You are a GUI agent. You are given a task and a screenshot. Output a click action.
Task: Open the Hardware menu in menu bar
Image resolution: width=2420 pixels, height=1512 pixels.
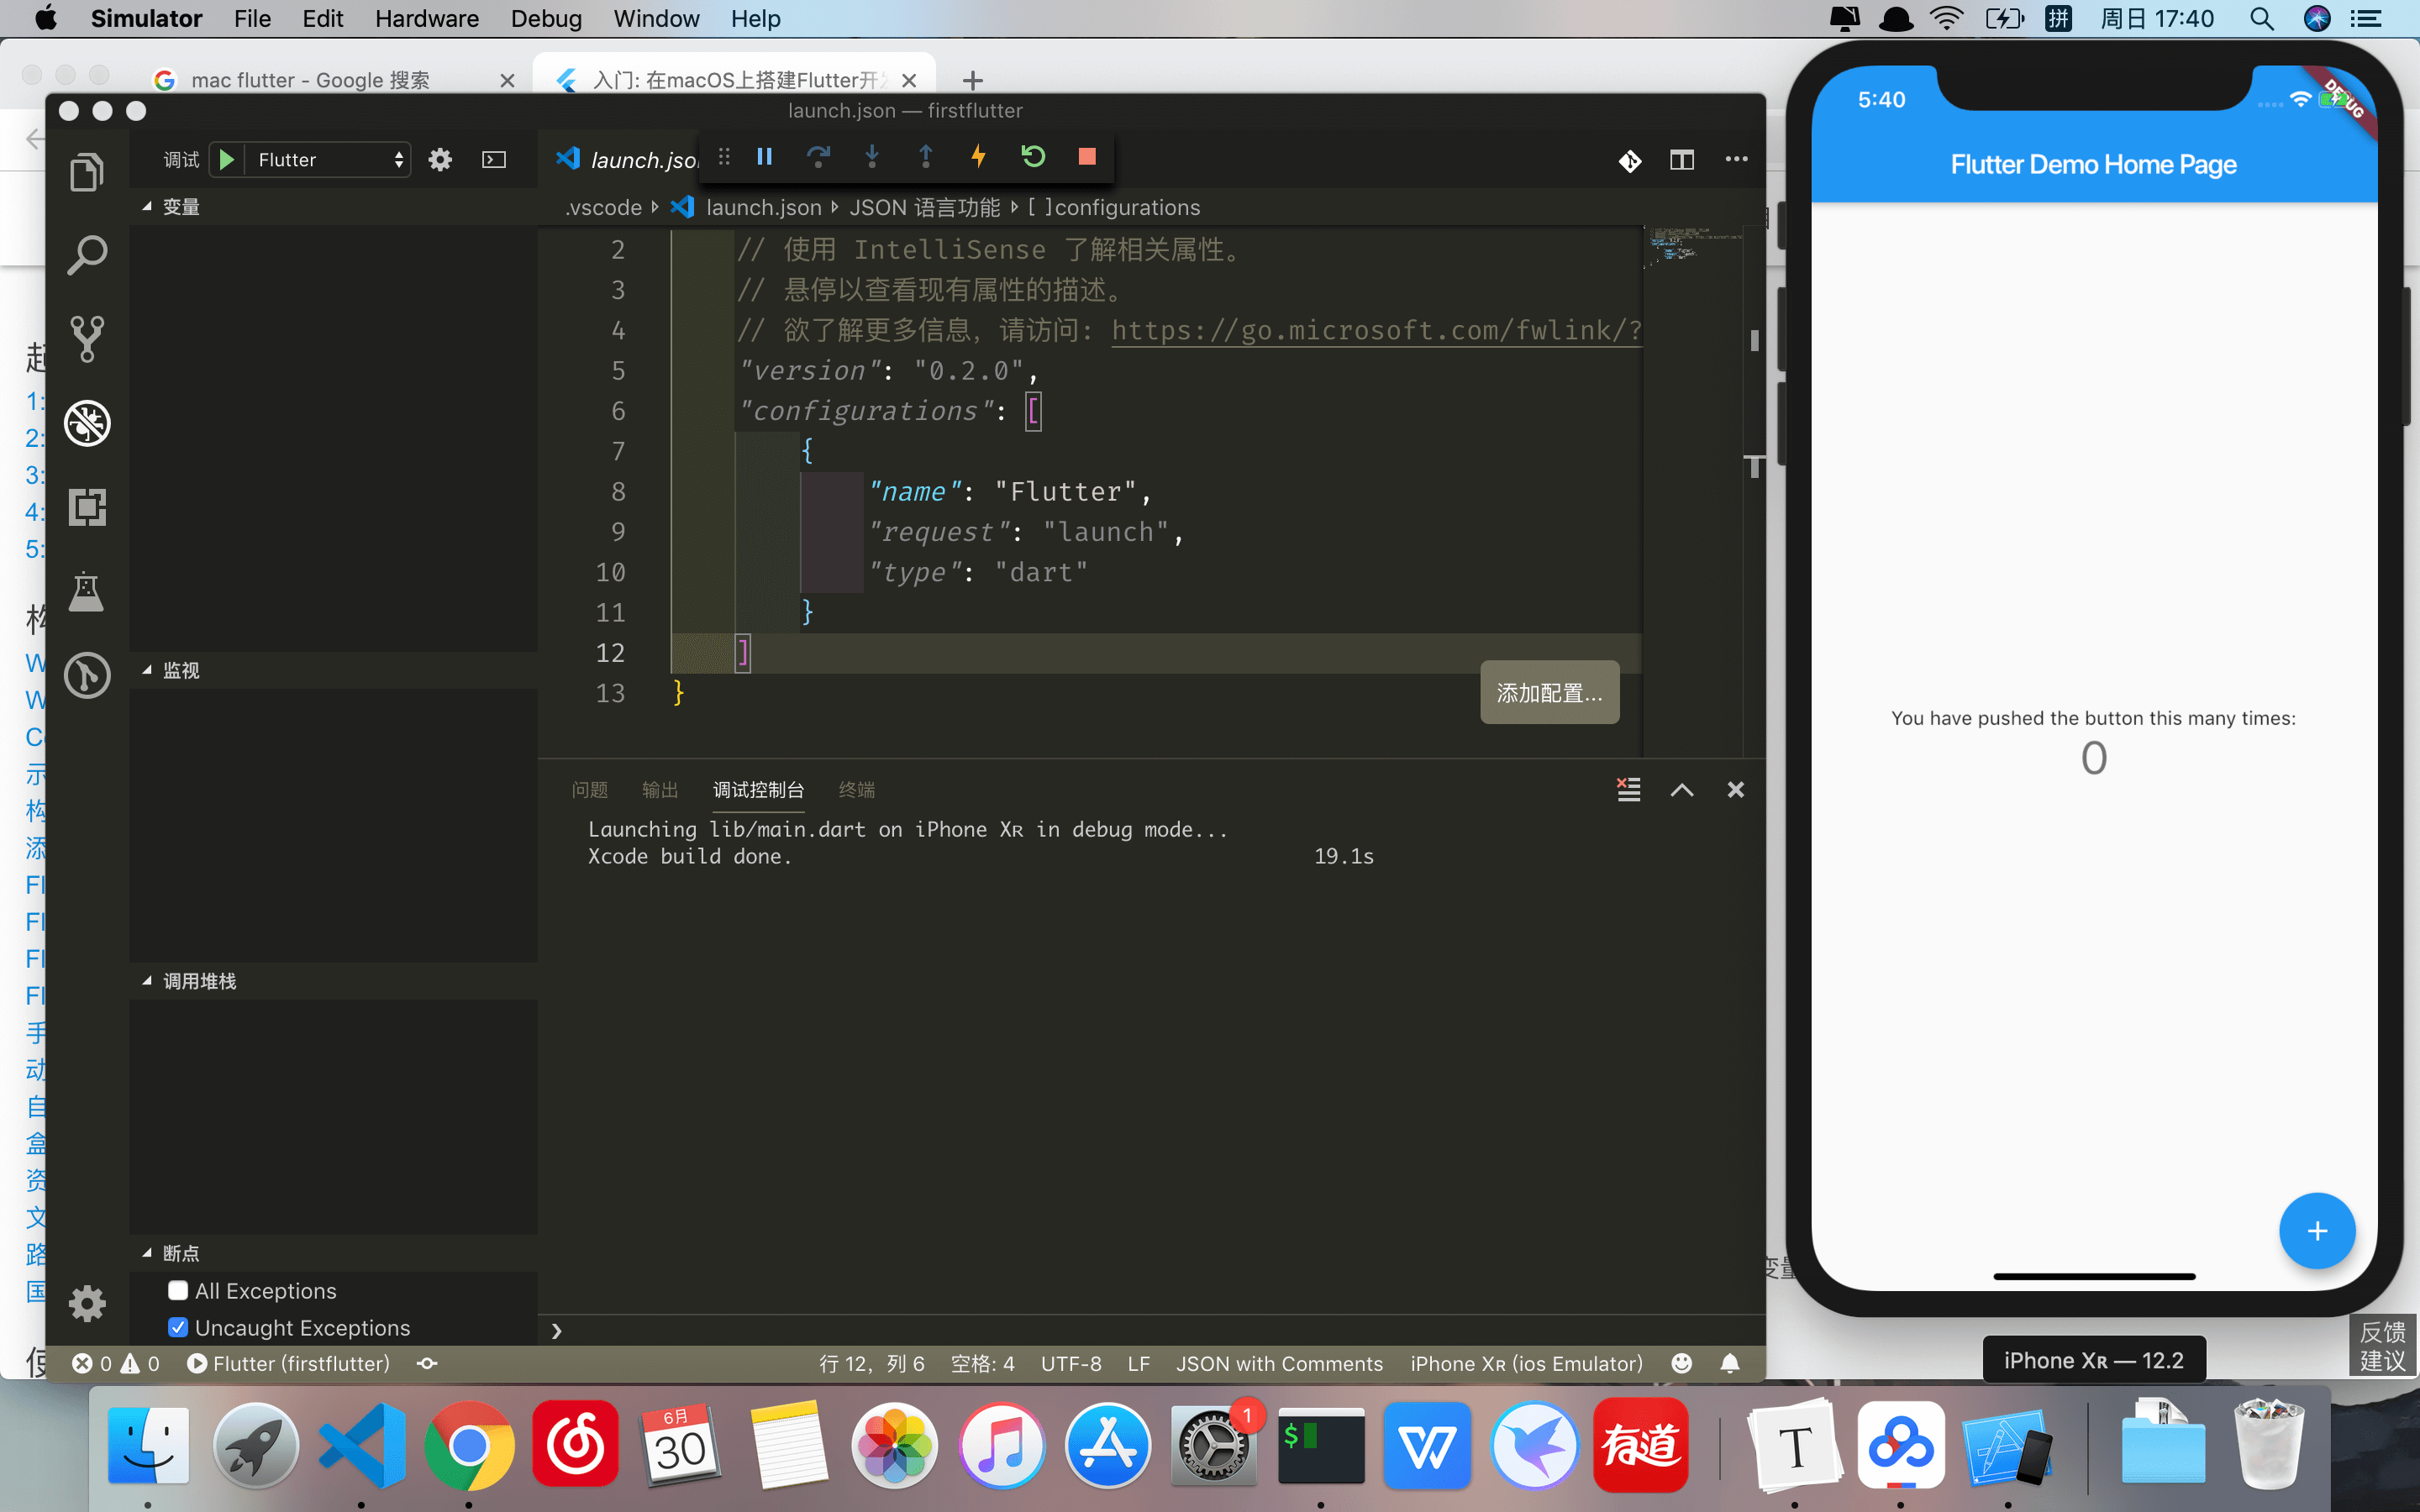[x=426, y=19]
